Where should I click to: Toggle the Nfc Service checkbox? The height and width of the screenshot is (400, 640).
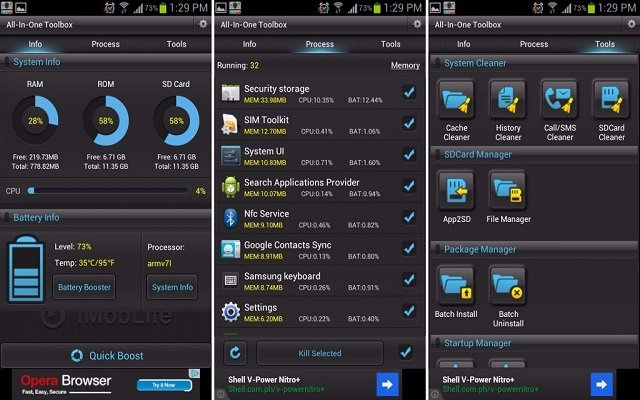[408, 216]
